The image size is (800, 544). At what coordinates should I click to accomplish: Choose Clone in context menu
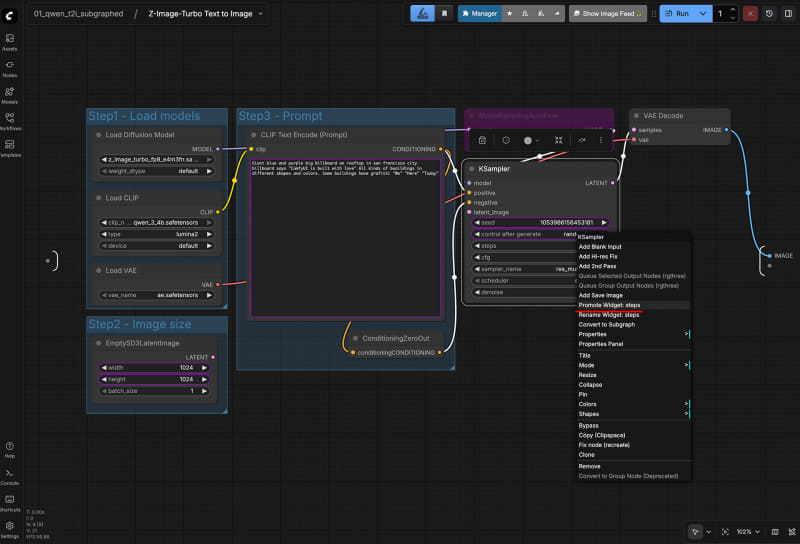tap(633, 455)
